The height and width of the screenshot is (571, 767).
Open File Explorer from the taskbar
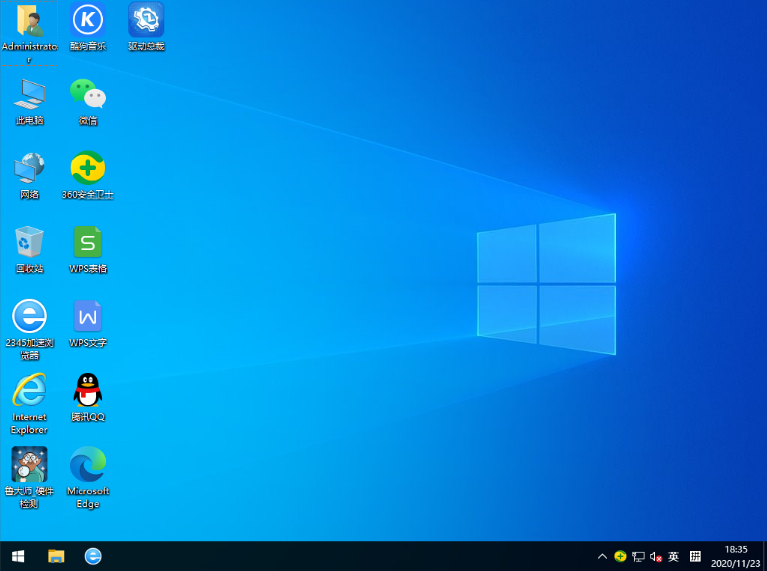coord(57,556)
